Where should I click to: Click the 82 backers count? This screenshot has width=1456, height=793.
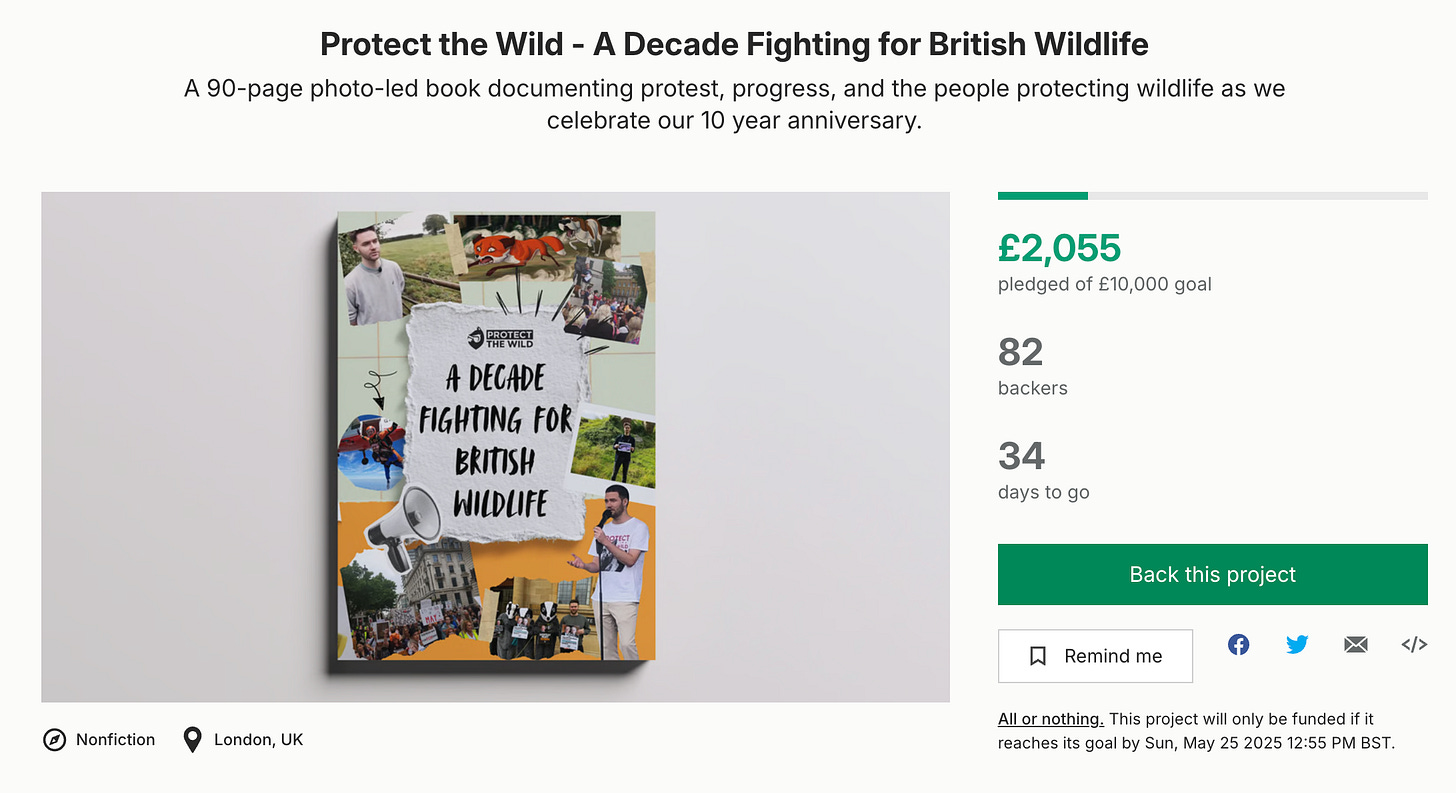click(1020, 352)
